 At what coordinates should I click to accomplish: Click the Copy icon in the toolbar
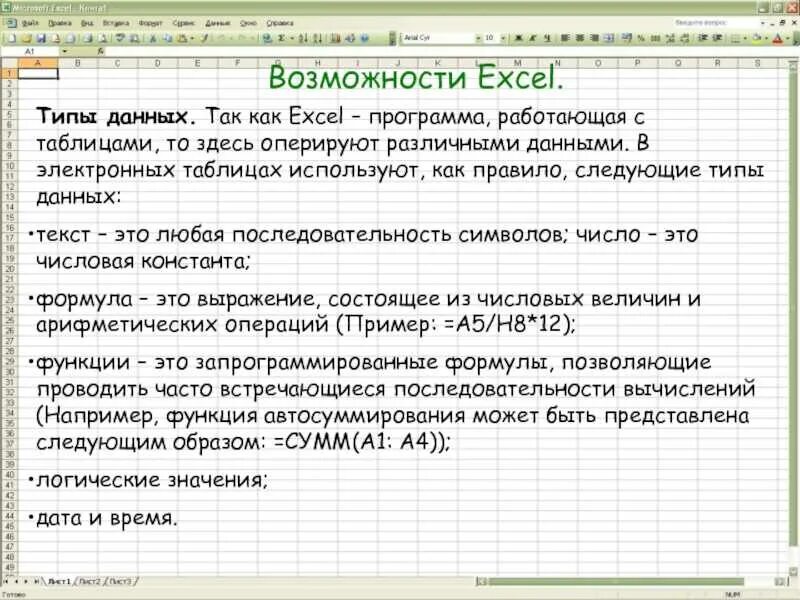click(167, 38)
